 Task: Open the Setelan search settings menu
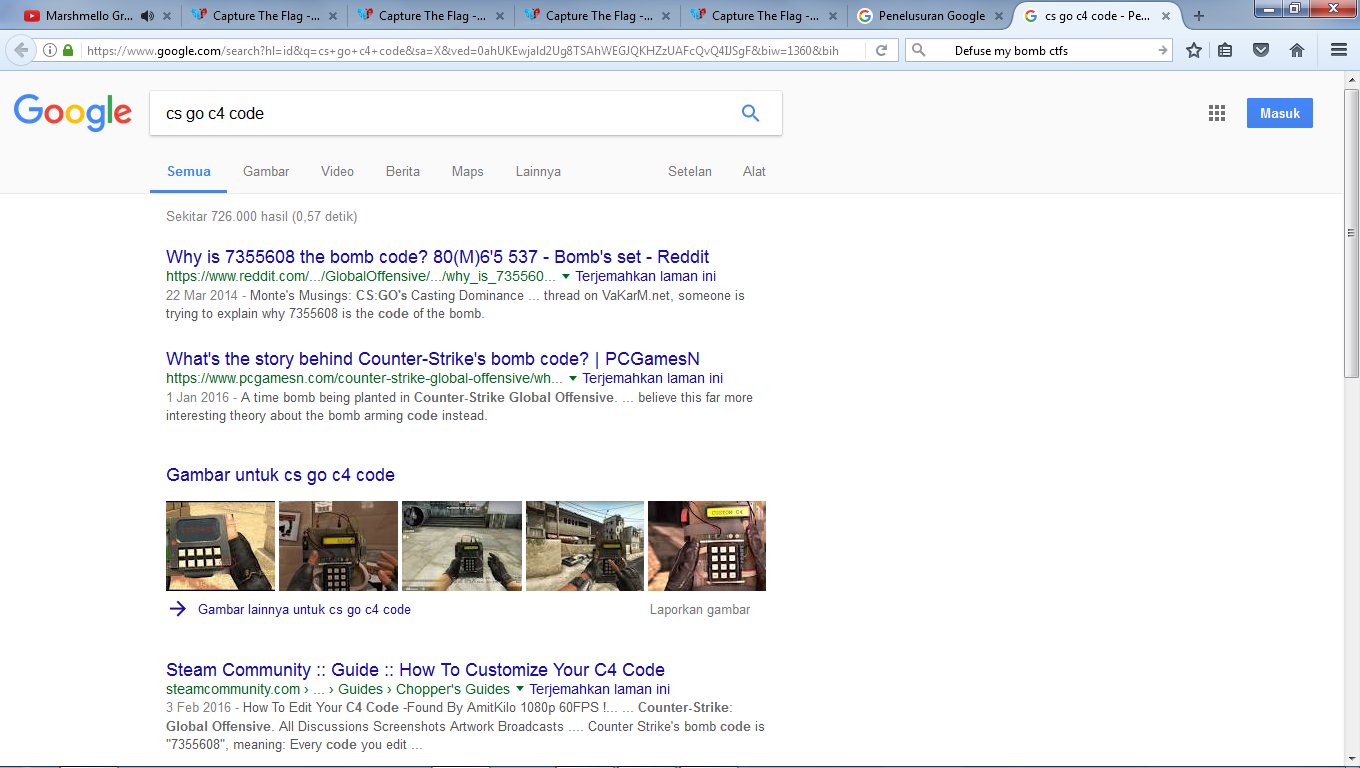point(690,171)
